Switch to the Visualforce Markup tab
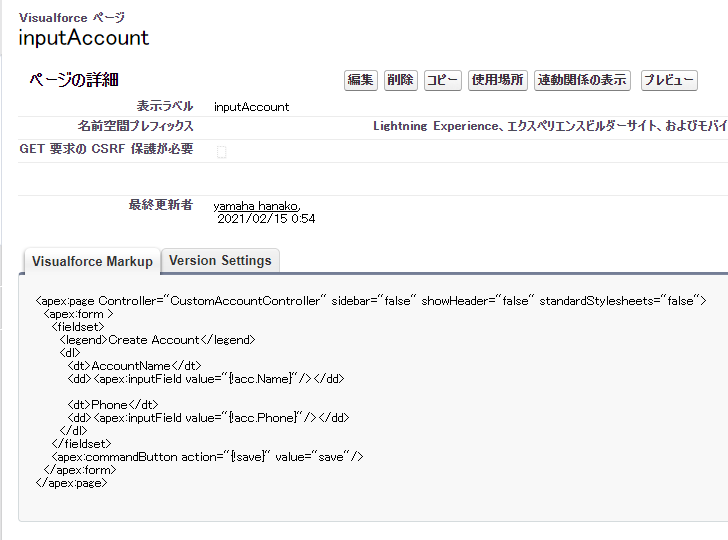728x540 pixels. [x=92, y=261]
